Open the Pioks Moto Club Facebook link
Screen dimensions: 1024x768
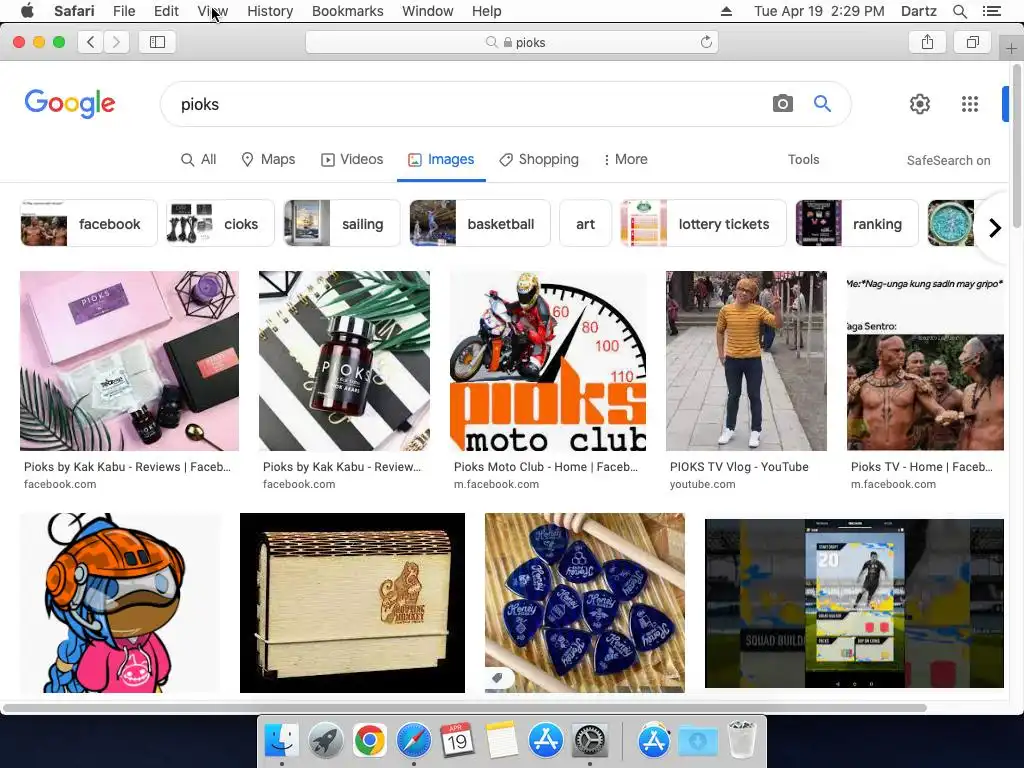[546, 467]
